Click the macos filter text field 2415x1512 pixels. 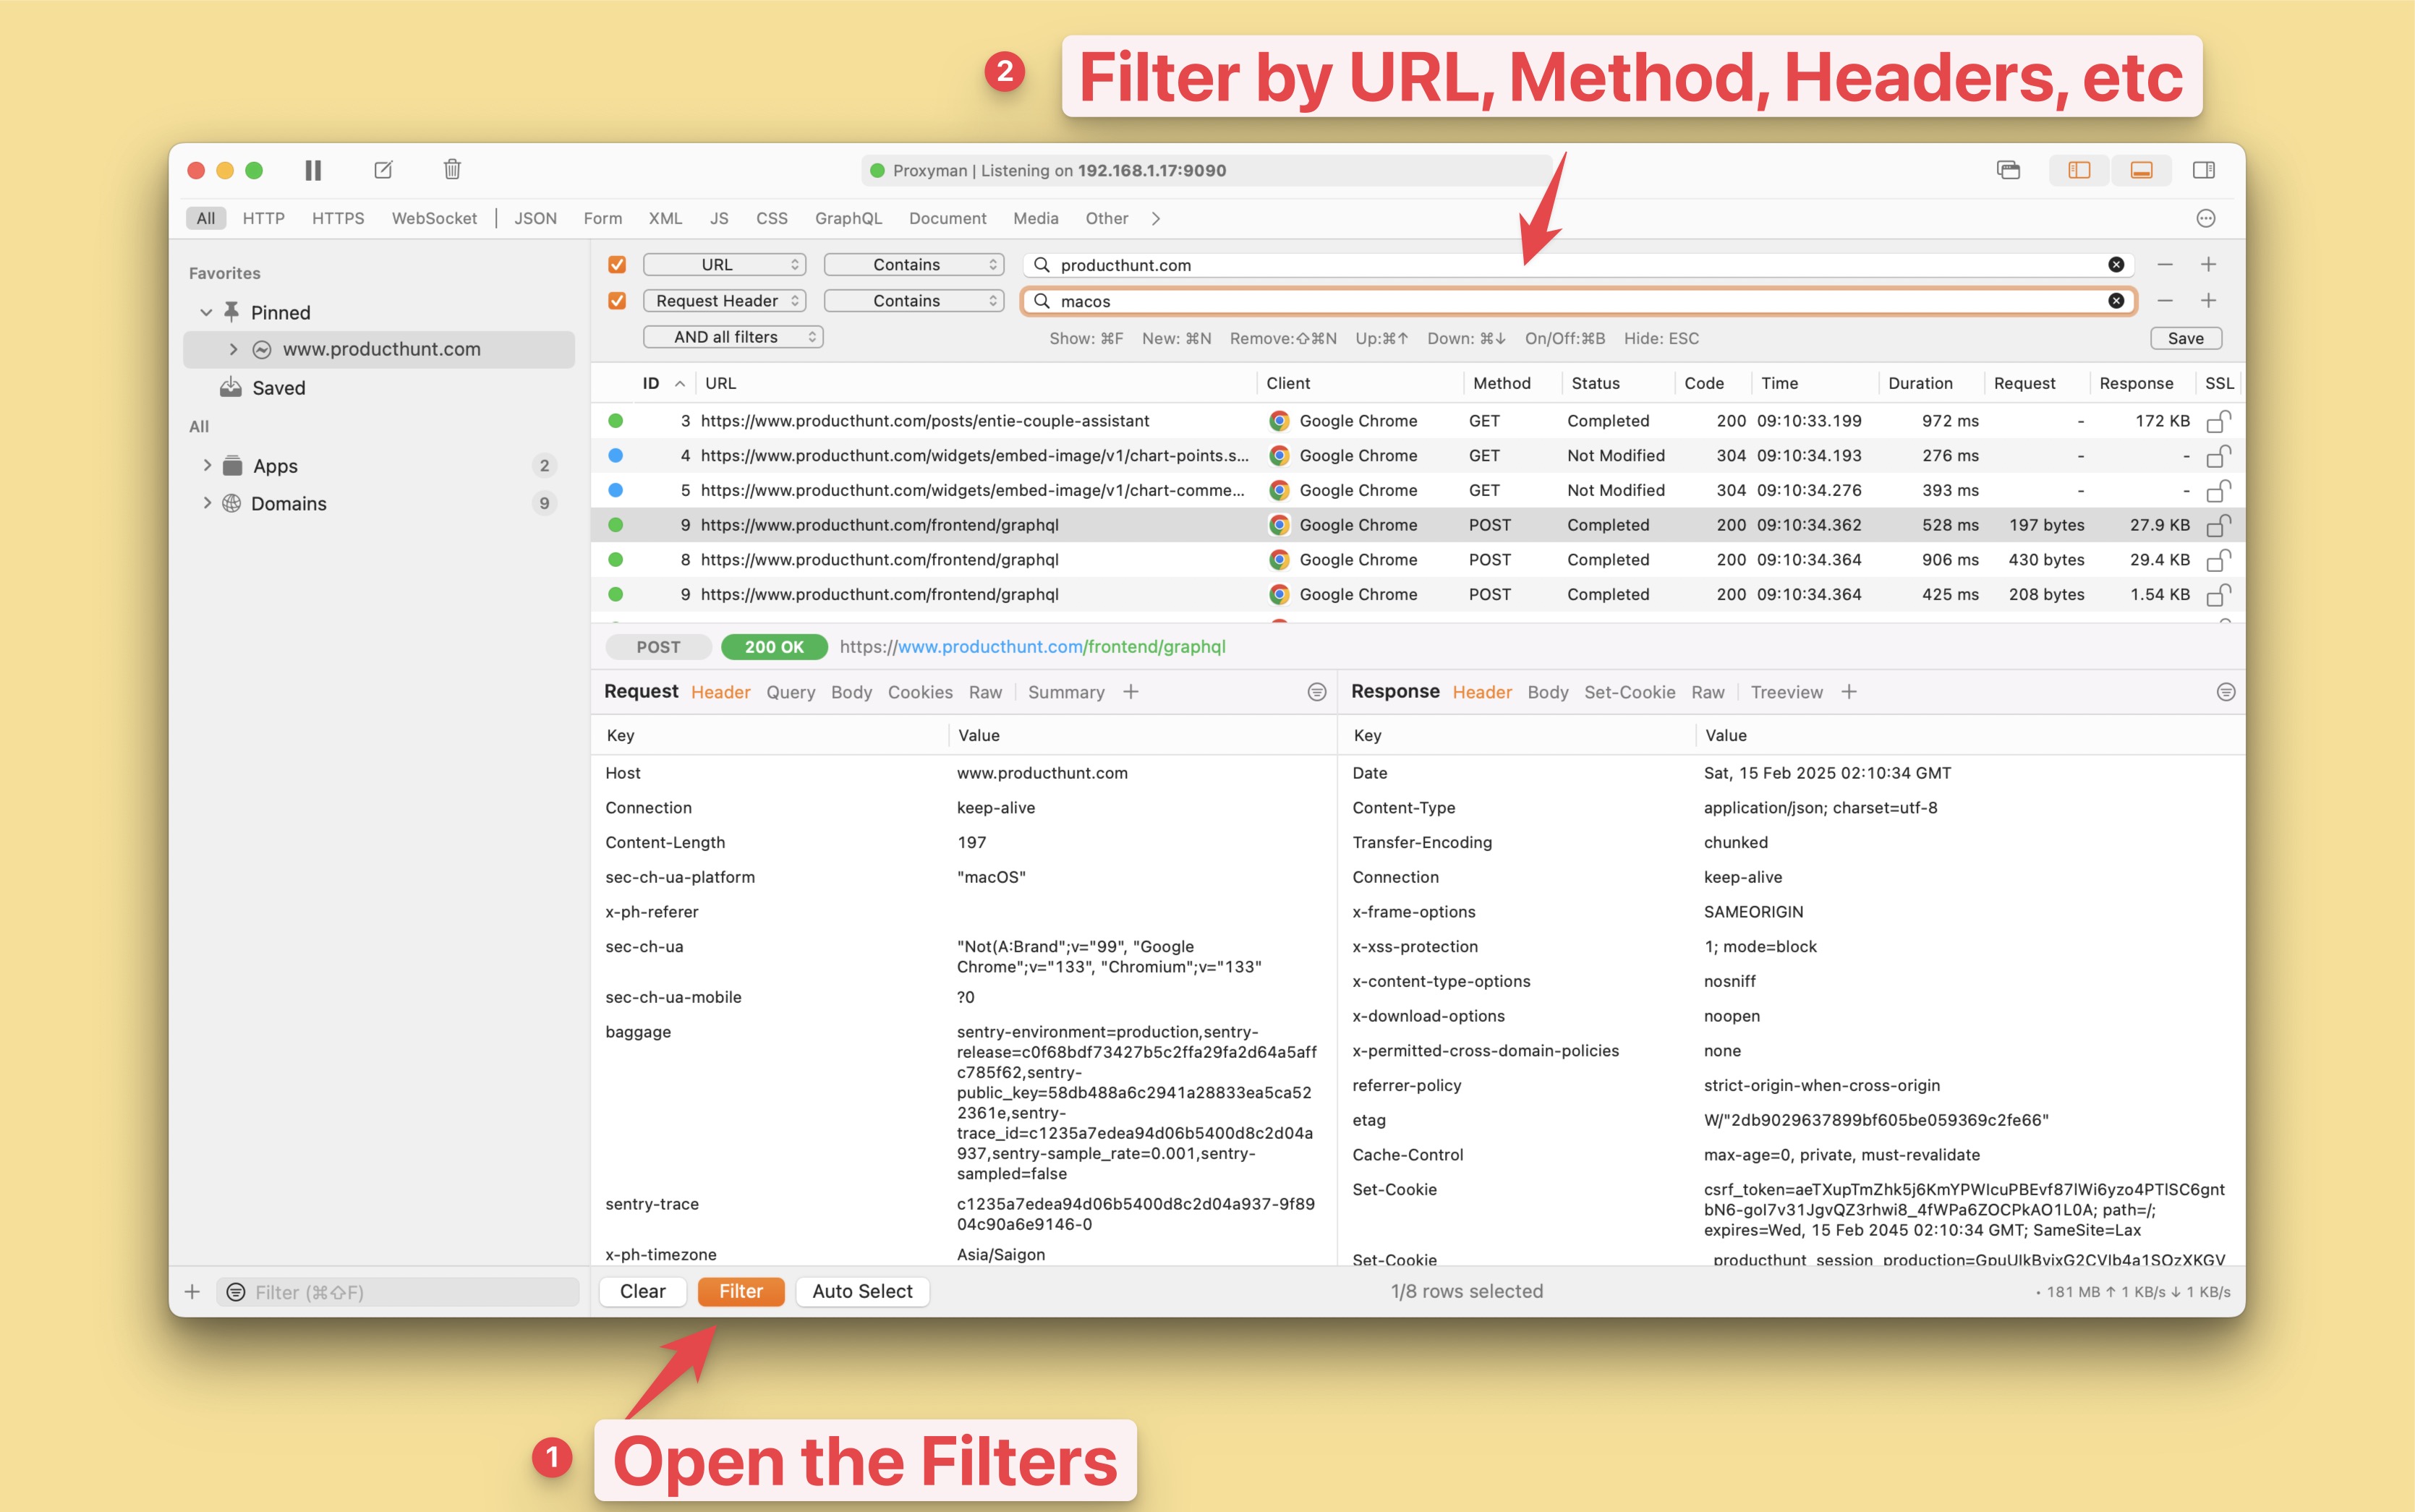click(x=1578, y=301)
